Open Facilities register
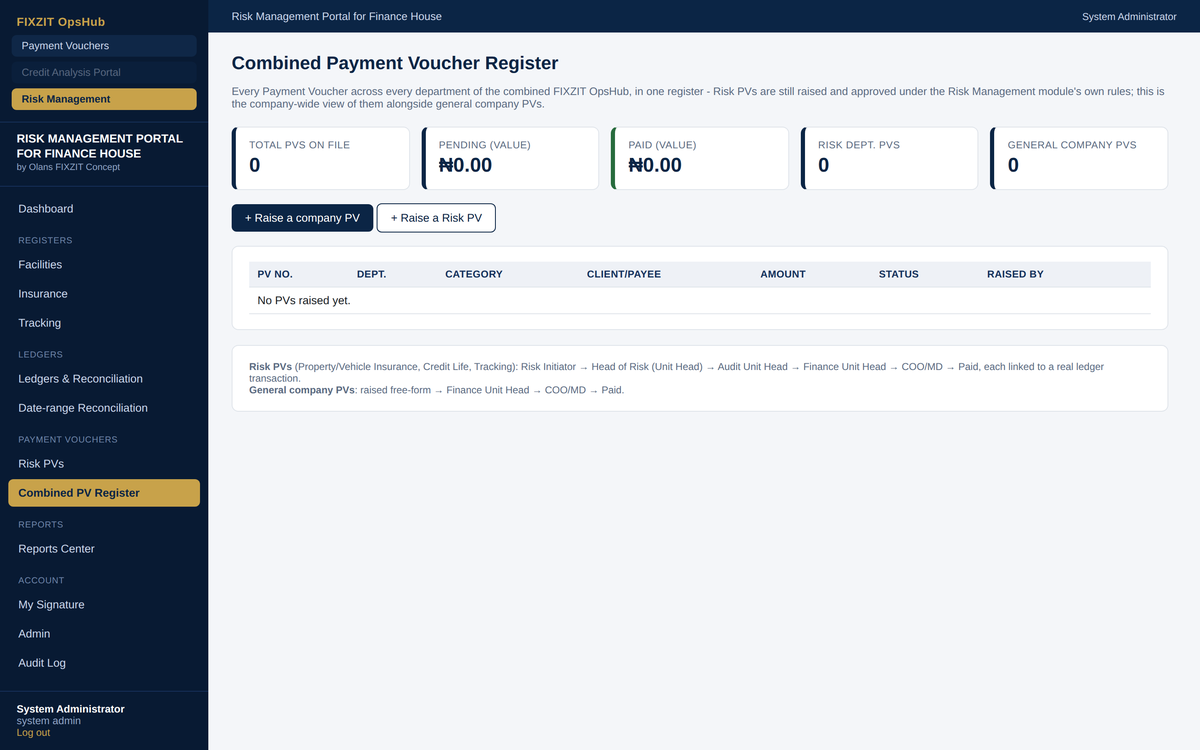Screen dimensions: 1200x750 104,265
